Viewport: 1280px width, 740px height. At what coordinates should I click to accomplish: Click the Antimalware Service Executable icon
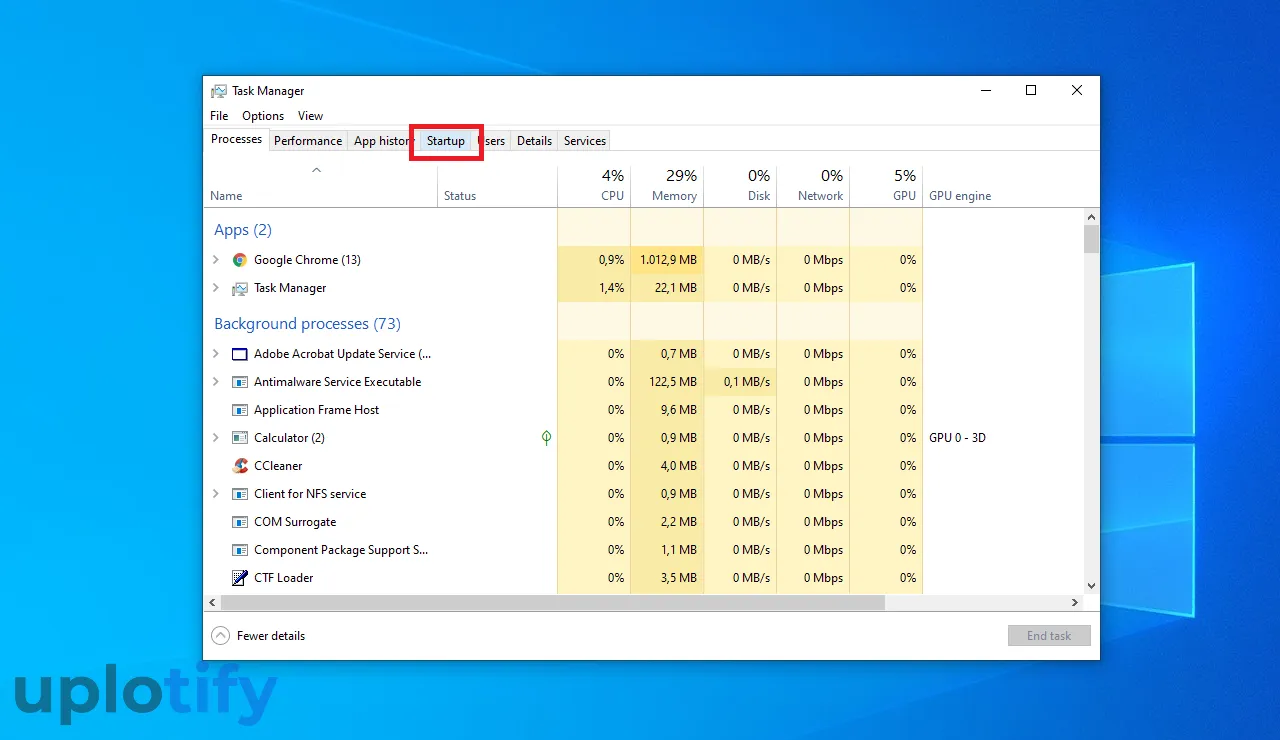point(240,382)
